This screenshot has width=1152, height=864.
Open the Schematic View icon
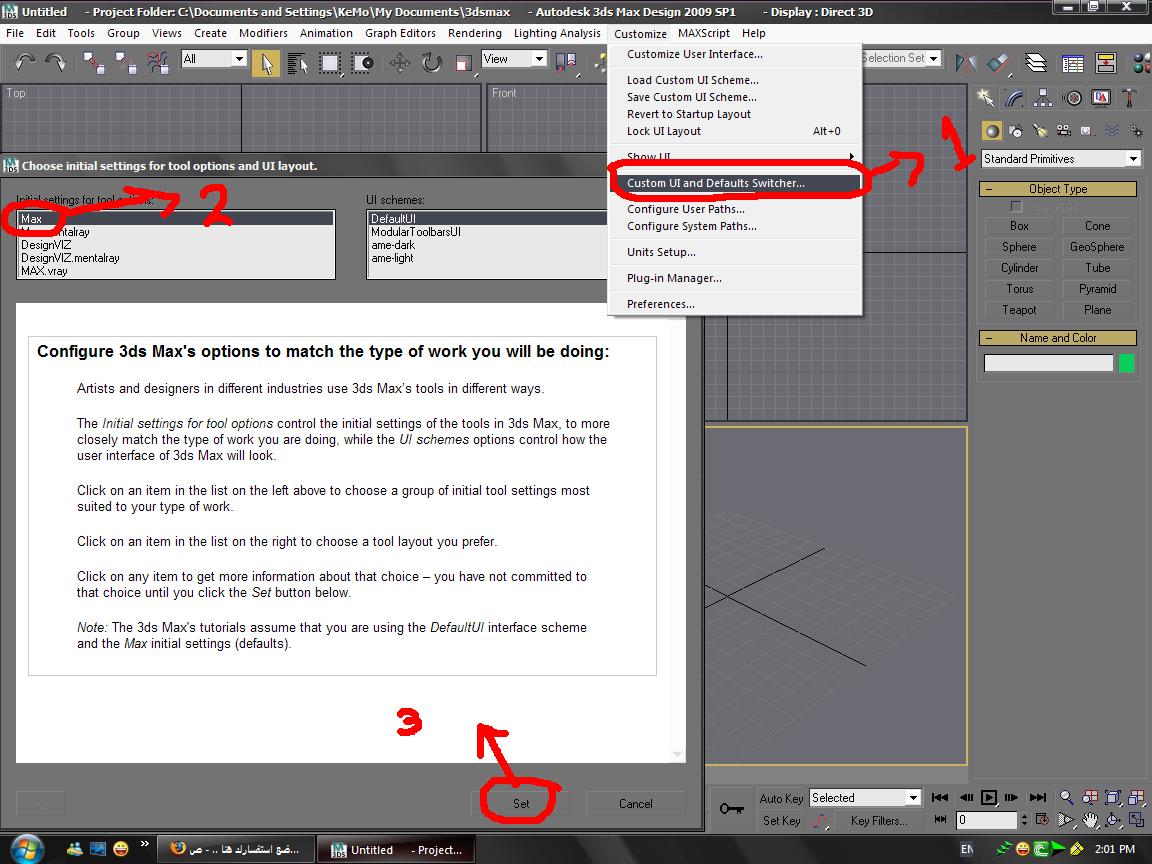tap(1106, 63)
